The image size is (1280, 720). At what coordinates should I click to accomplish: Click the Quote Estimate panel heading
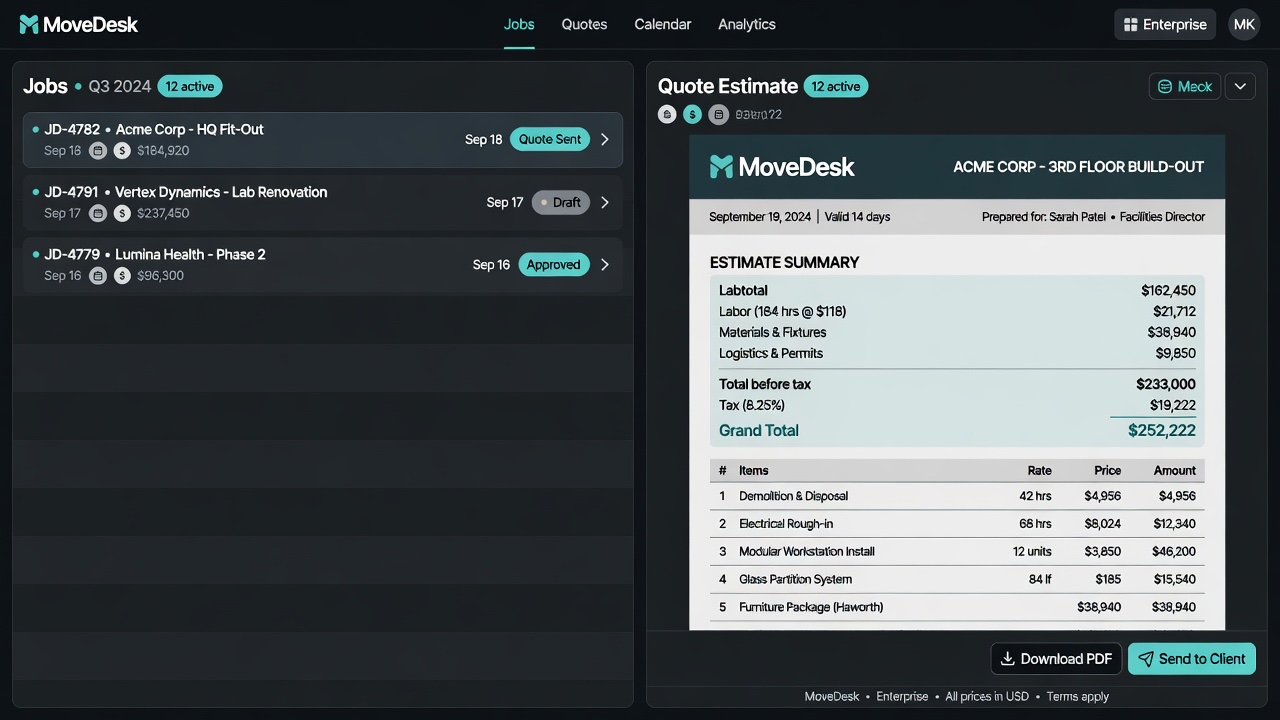pyautogui.click(x=727, y=86)
